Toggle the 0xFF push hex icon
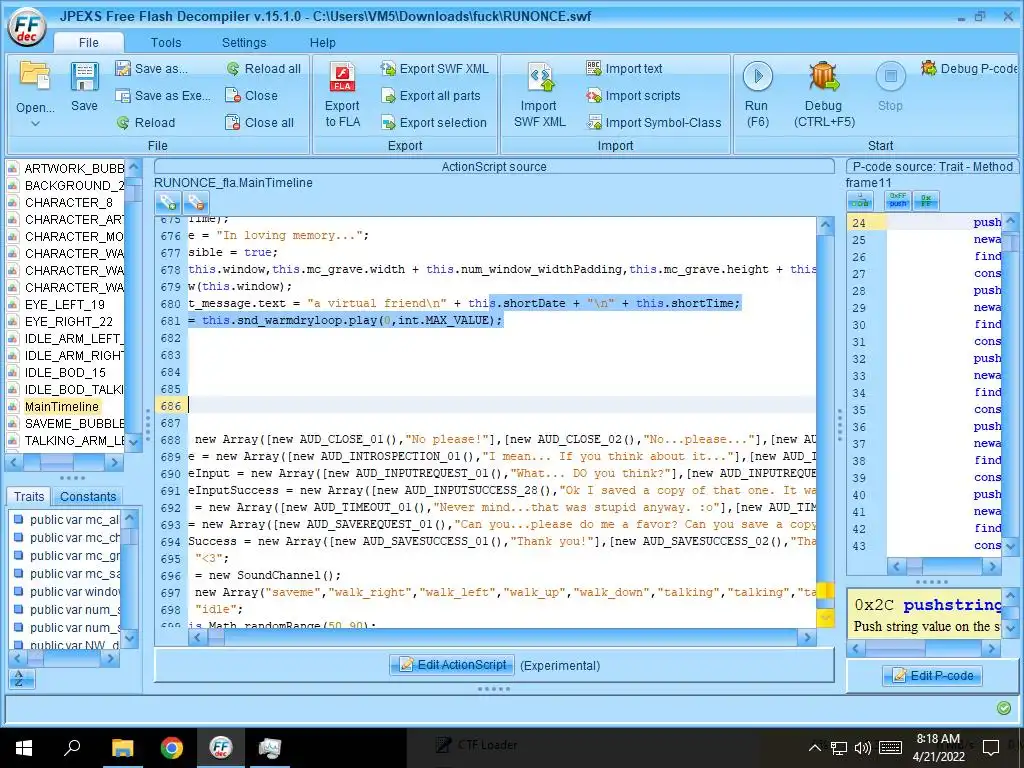This screenshot has height=768, width=1024. point(898,201)
